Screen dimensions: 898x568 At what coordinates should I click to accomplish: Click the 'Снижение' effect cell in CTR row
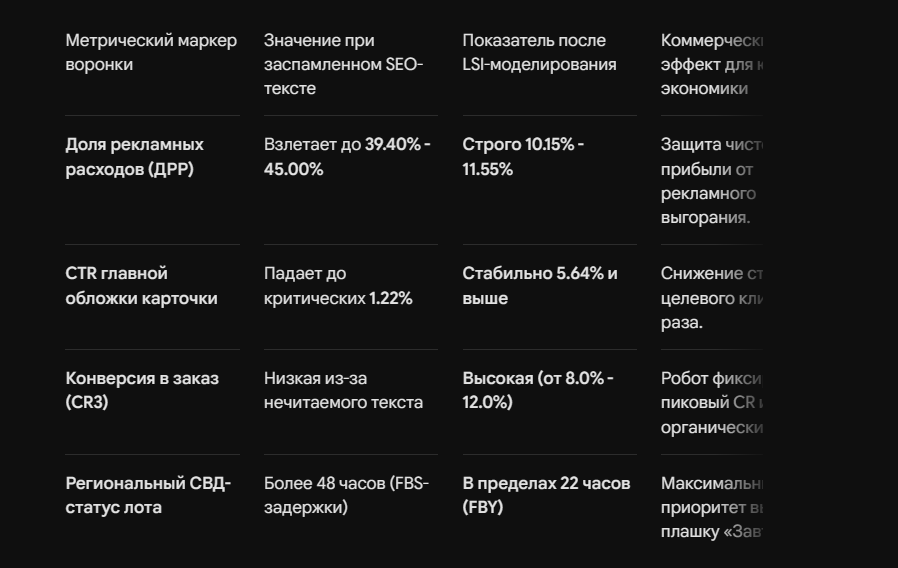click(x=711, y=298)
